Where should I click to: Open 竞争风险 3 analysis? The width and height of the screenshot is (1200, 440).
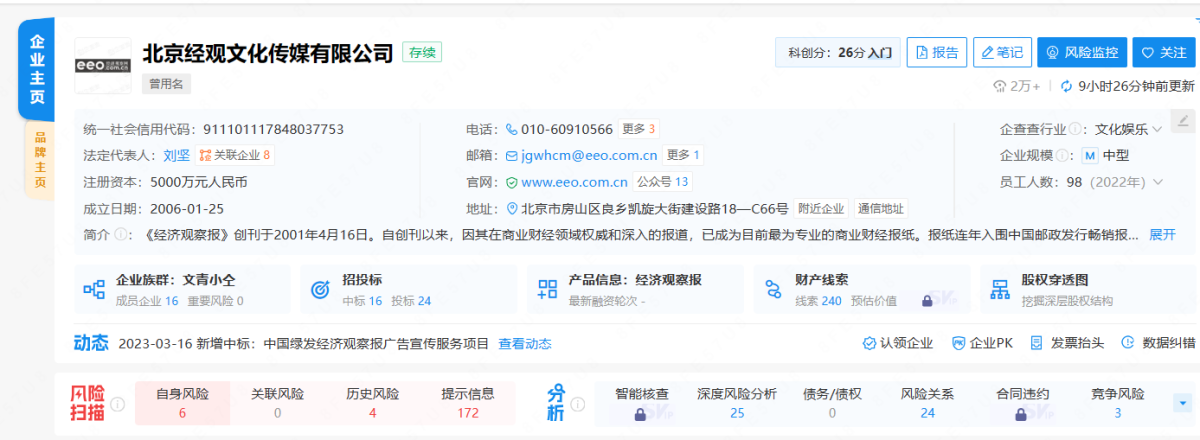pos(1117,402)
